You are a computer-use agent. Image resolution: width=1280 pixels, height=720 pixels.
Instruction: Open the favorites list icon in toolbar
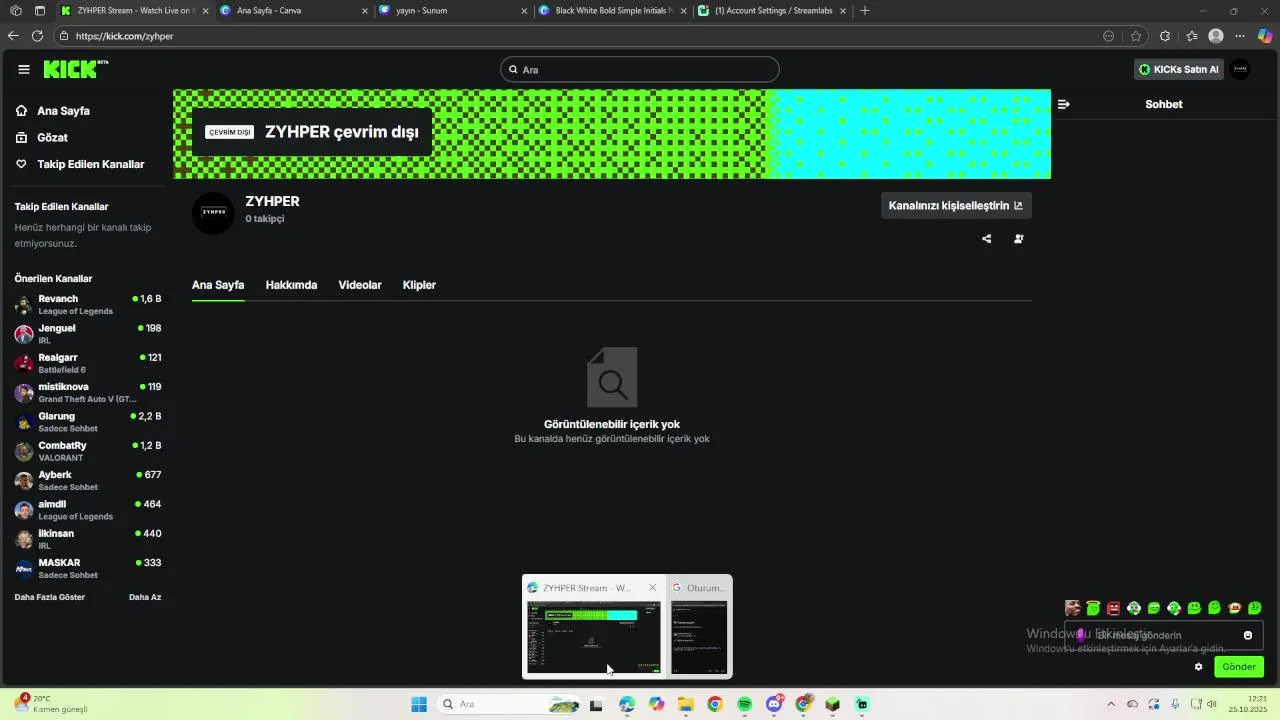coord(1192,36)
